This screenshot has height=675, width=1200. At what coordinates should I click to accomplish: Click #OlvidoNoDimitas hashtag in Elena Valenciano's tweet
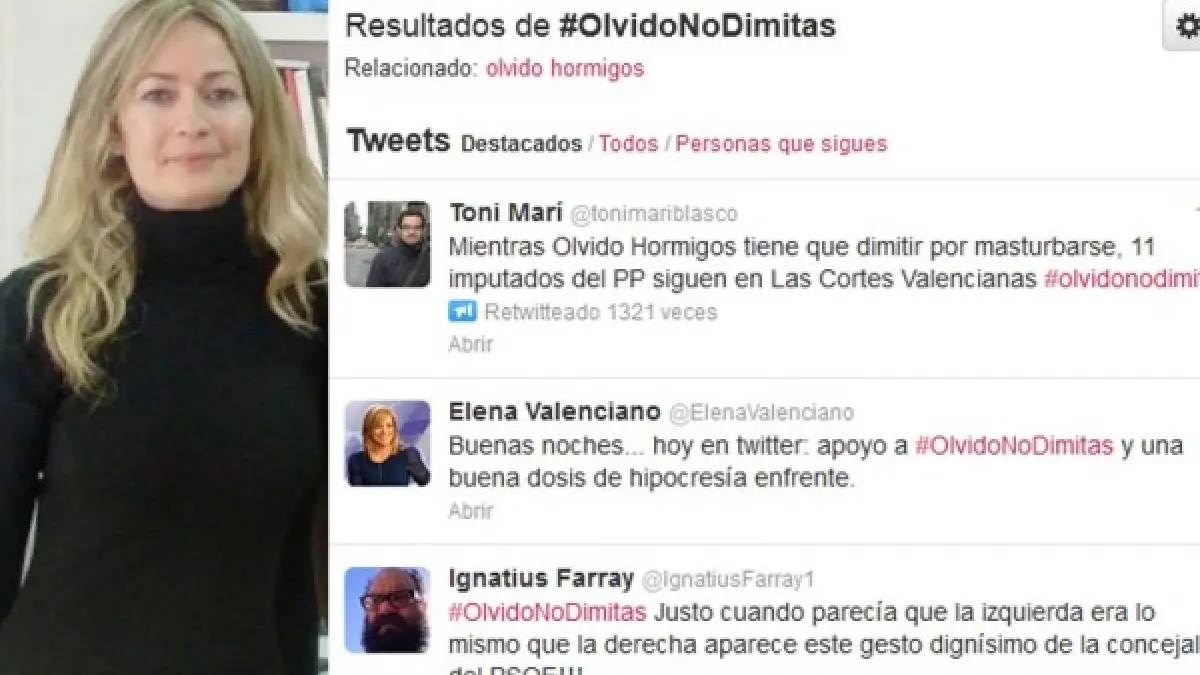pyautogui.click(x=1014, y=446)
